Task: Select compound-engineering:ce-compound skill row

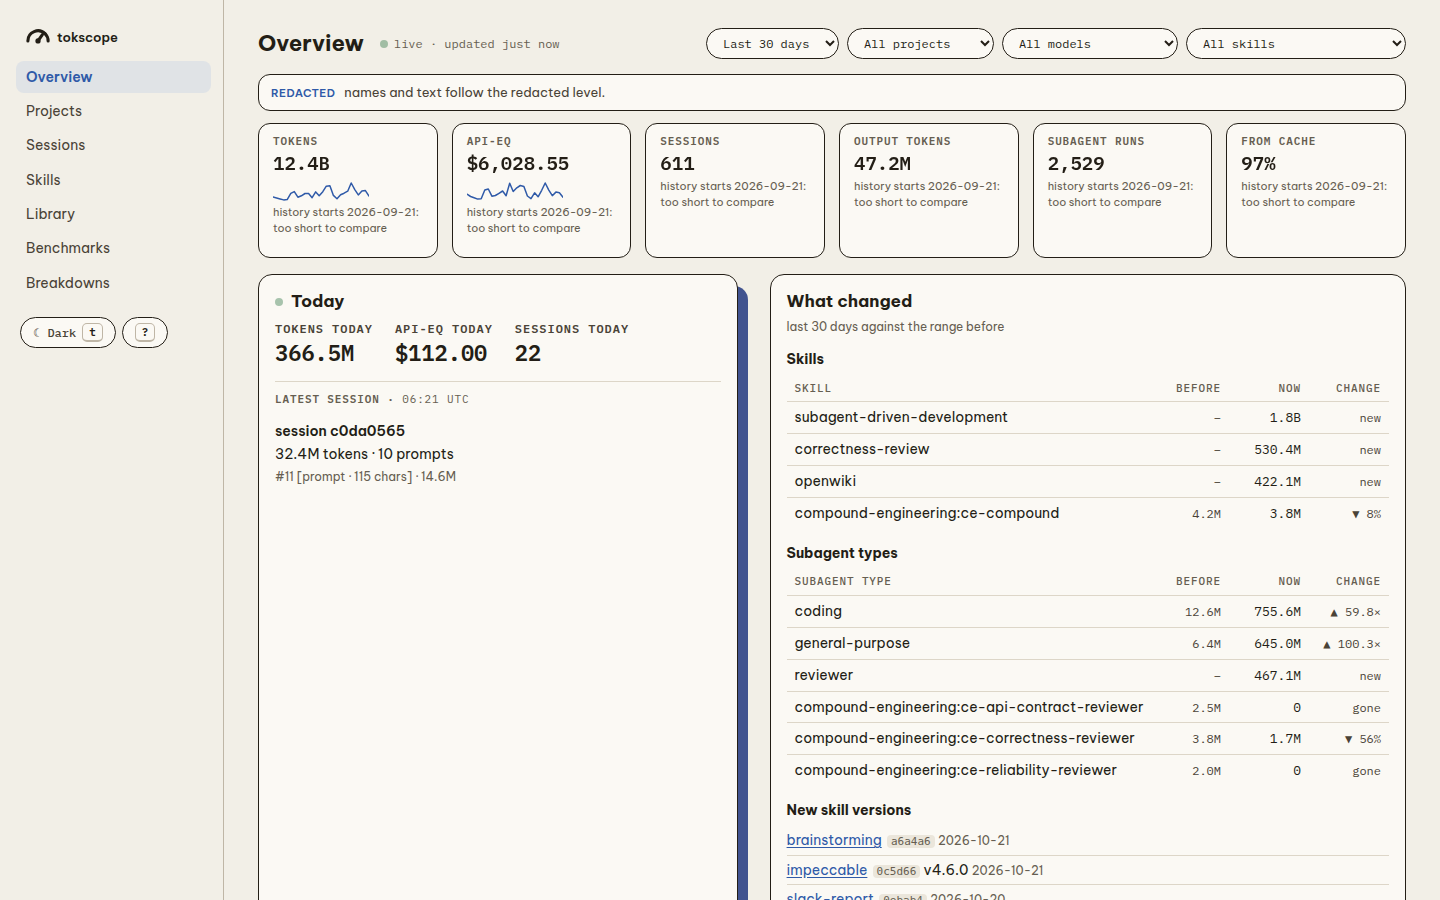Action: pos(1088,514)
